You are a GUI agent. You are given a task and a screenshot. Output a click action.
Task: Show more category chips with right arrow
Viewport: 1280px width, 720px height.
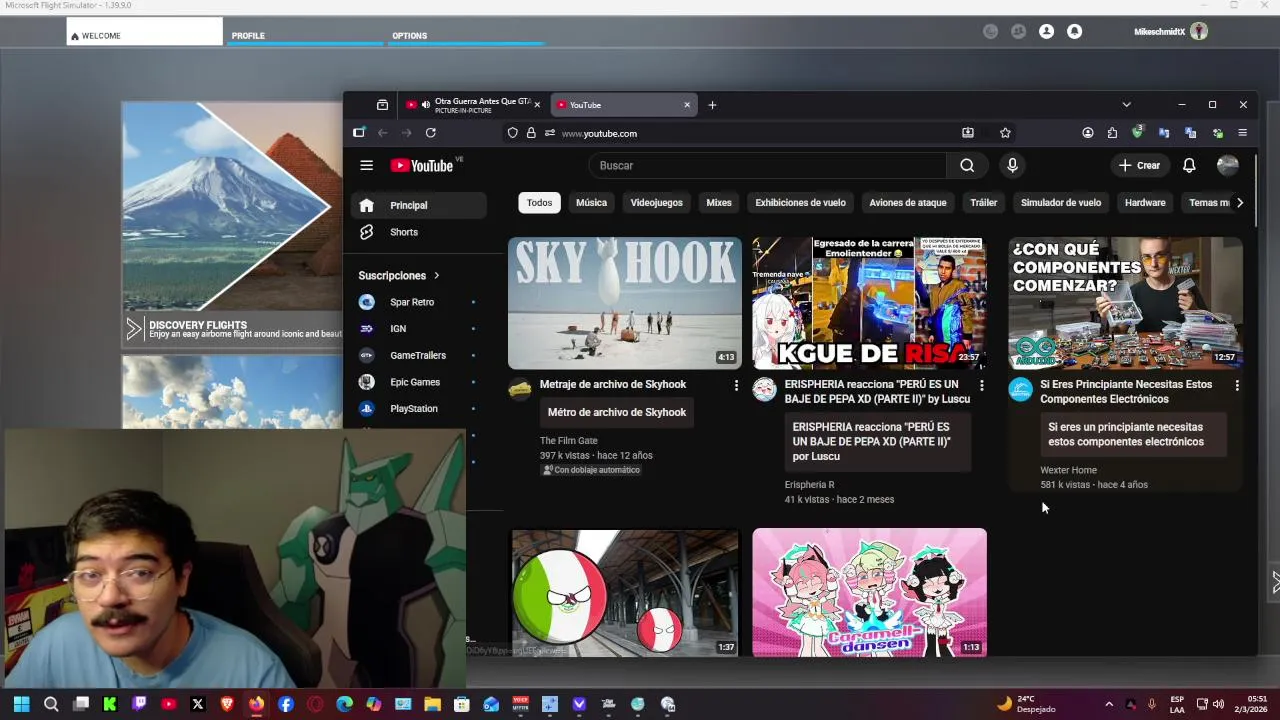click(x=1240, y=203)
